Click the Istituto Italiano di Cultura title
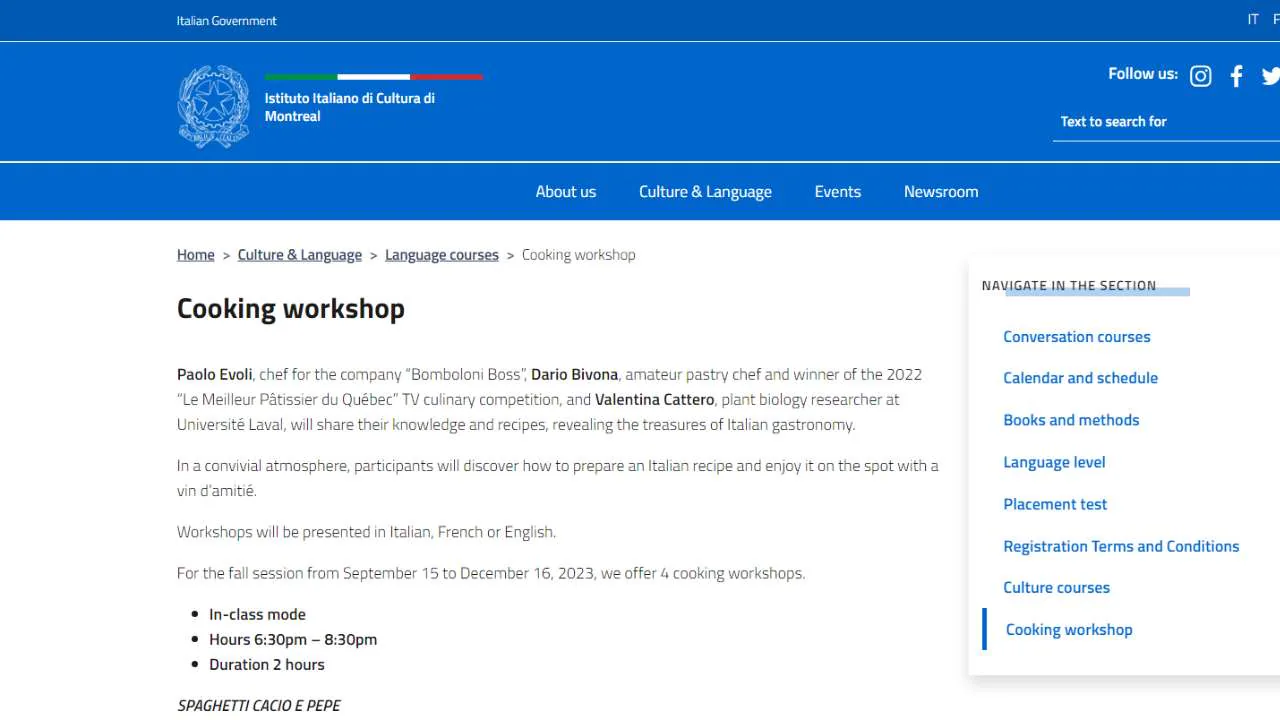Image resolution: width=1280 pixels, height=720 pixels. [350, 107]
